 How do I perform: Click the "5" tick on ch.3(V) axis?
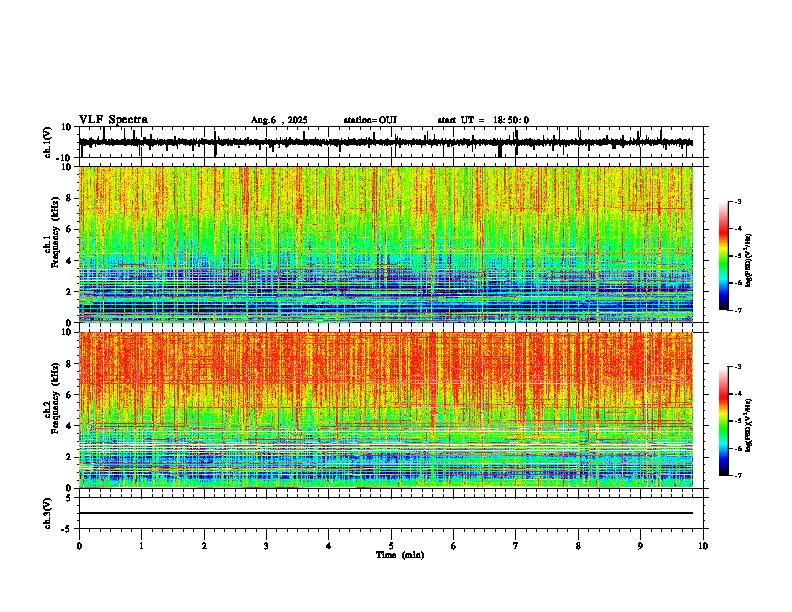coord(70,497)
